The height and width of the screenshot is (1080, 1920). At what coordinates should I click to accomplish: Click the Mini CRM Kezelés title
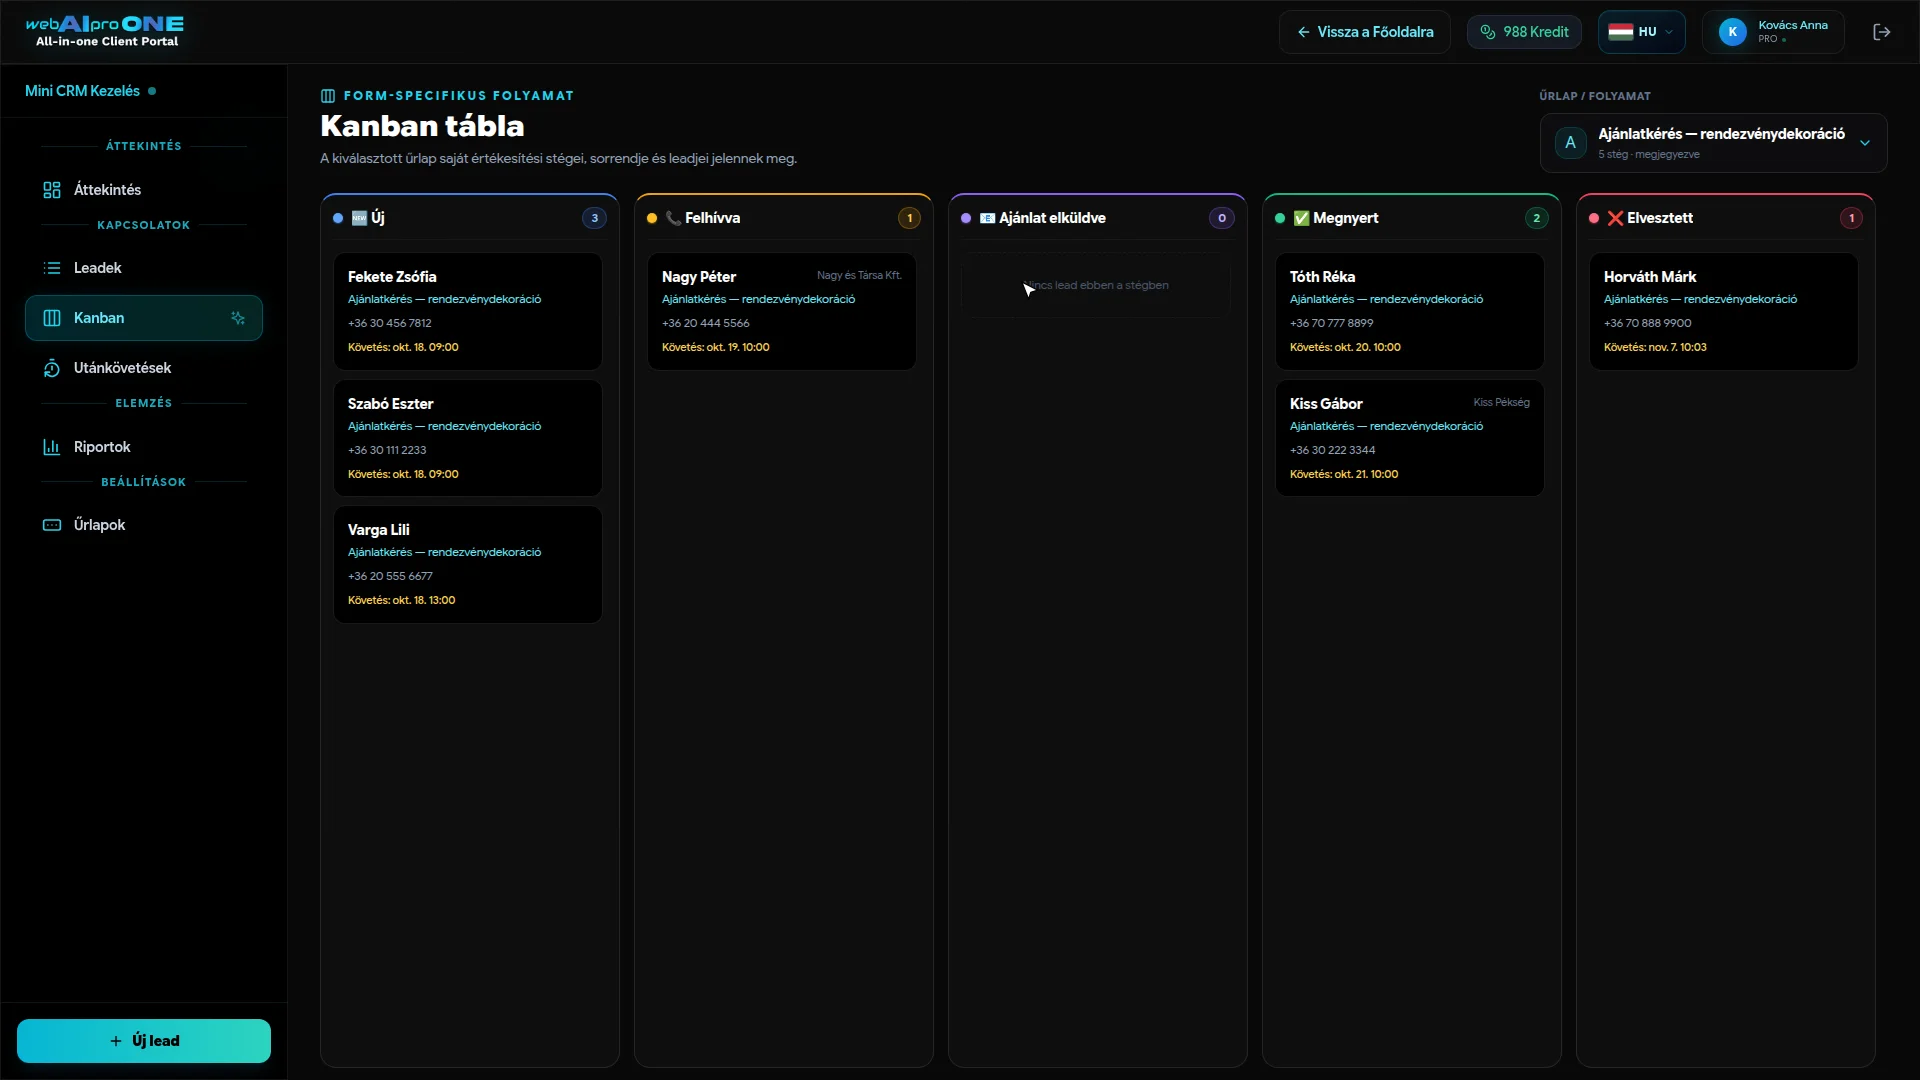82,91
